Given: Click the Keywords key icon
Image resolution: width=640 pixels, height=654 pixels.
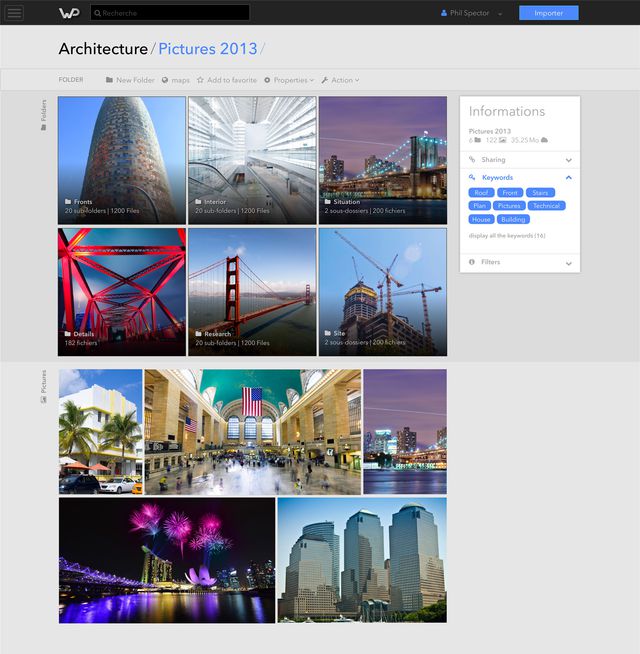Looking at the screenshot, I should coord(472,177).
